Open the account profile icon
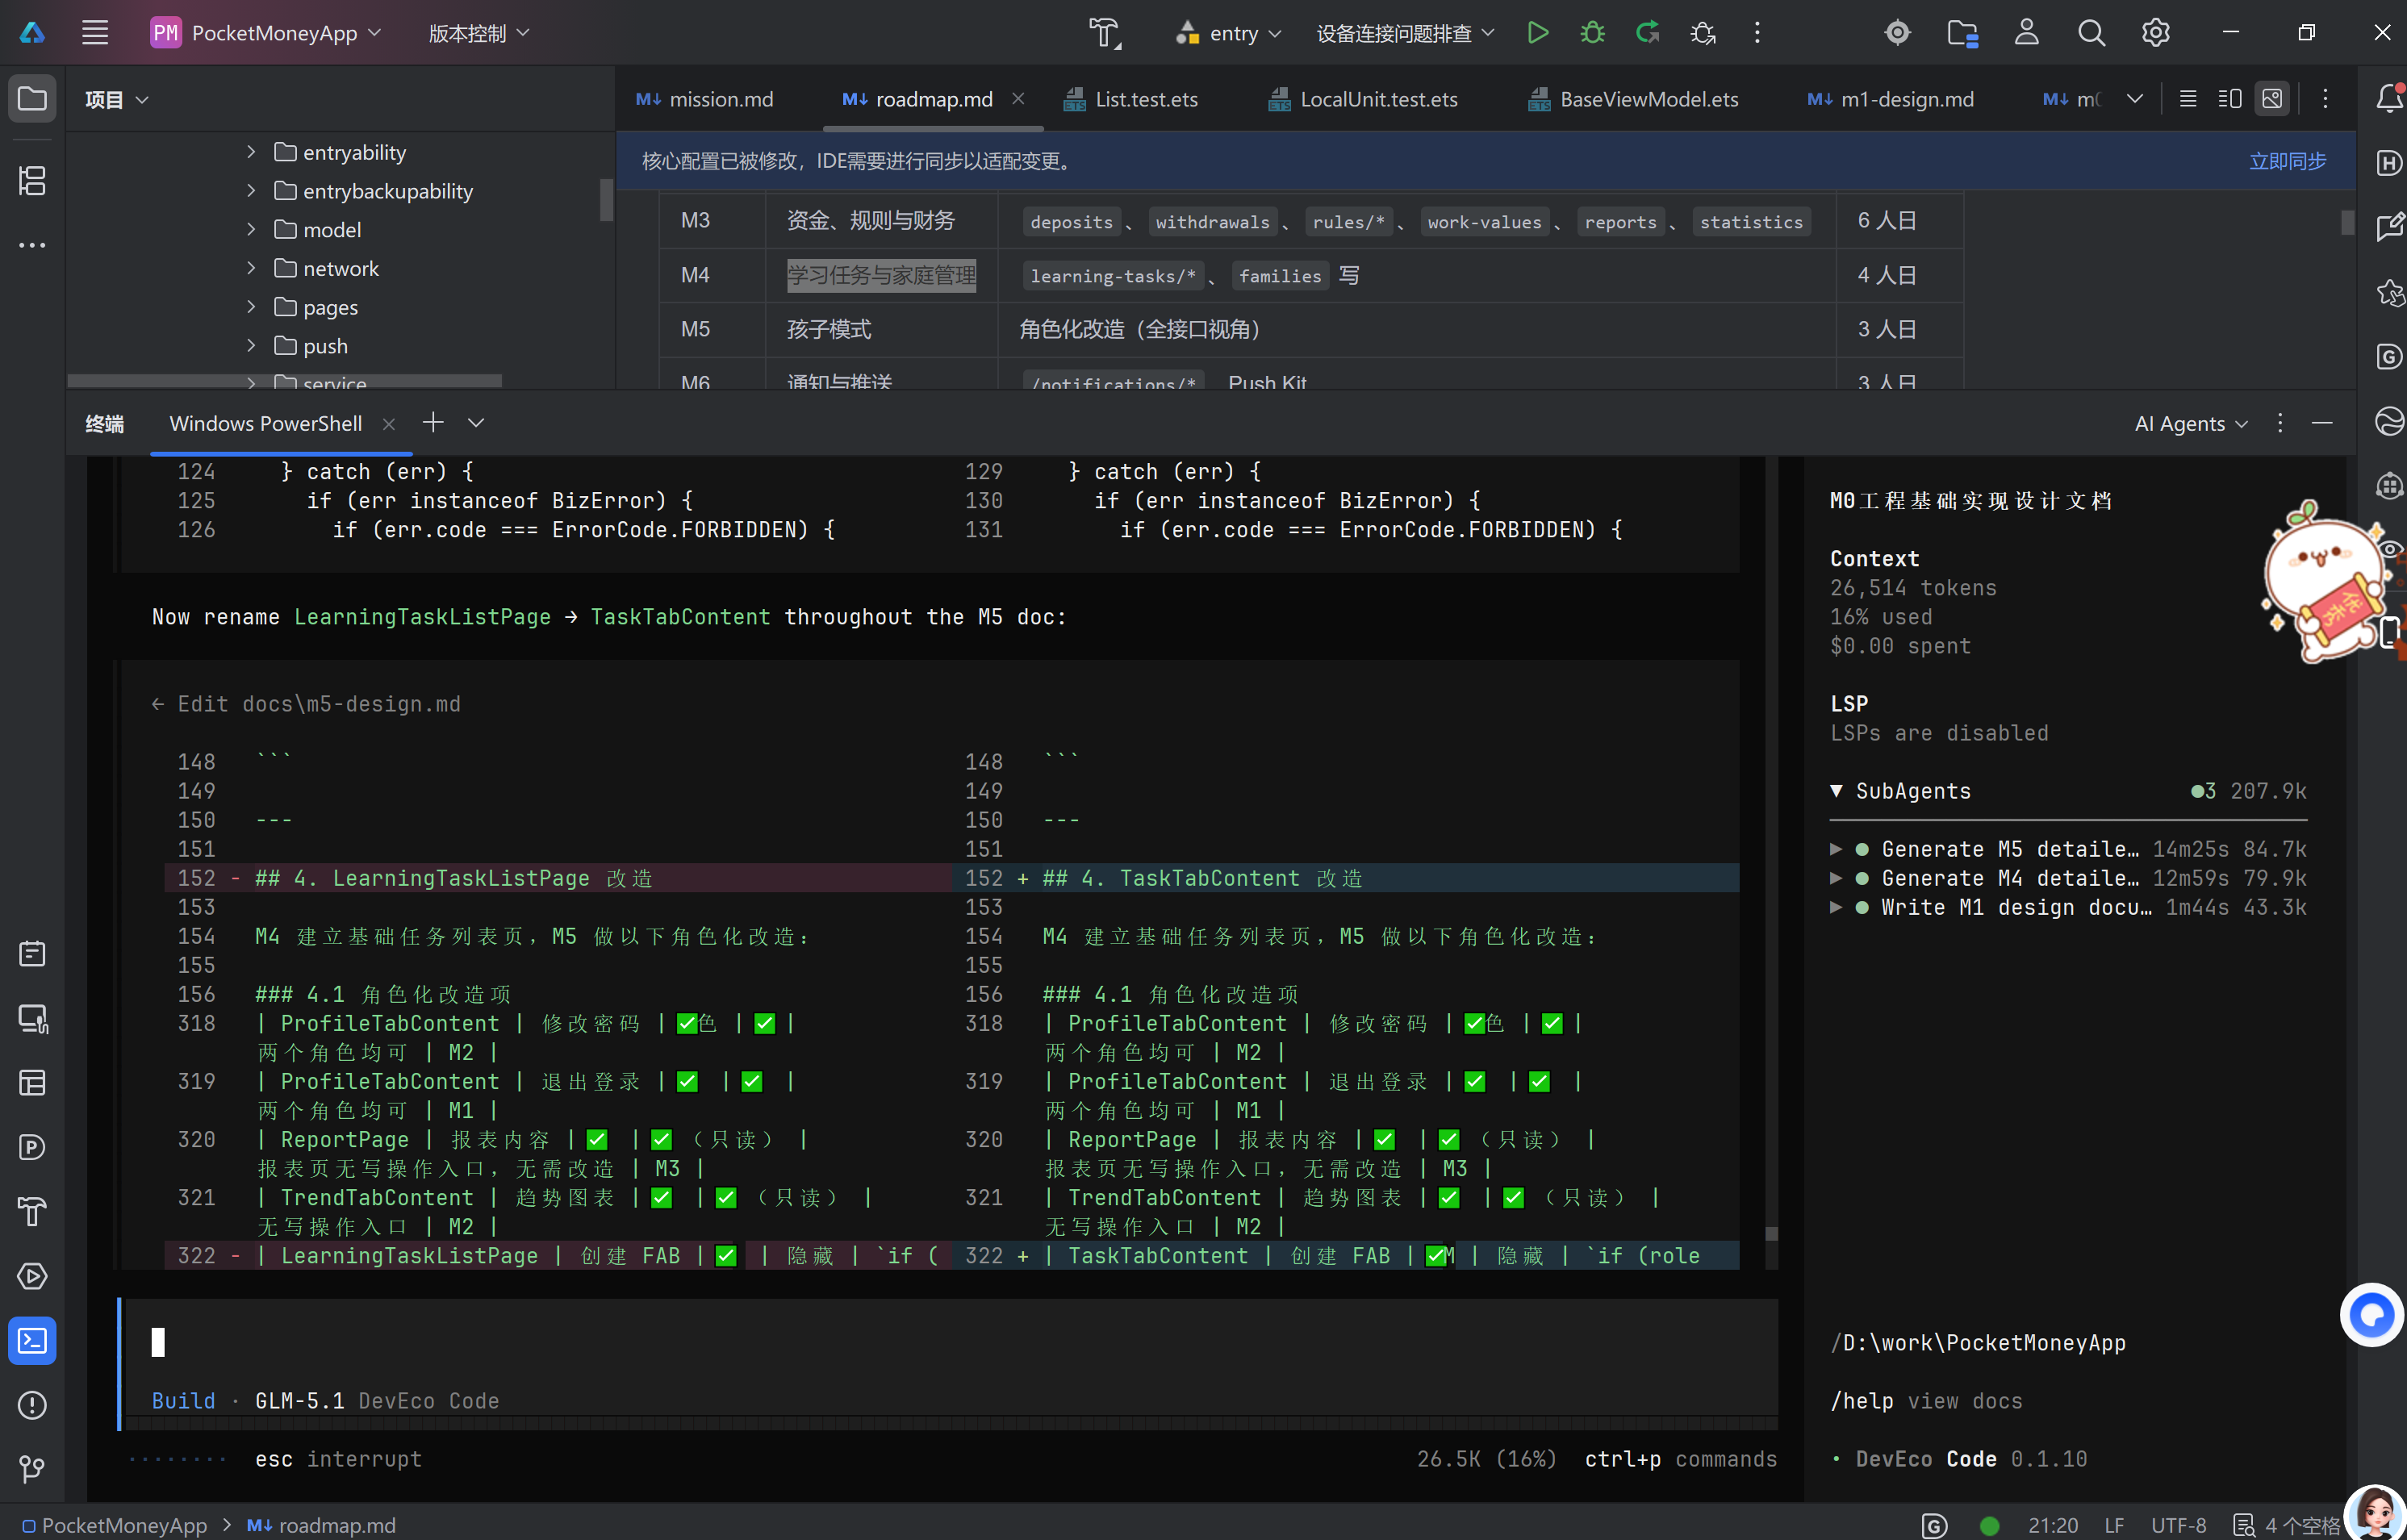The width and height of the screenshot is (2407, 1540). [2026, 33]
